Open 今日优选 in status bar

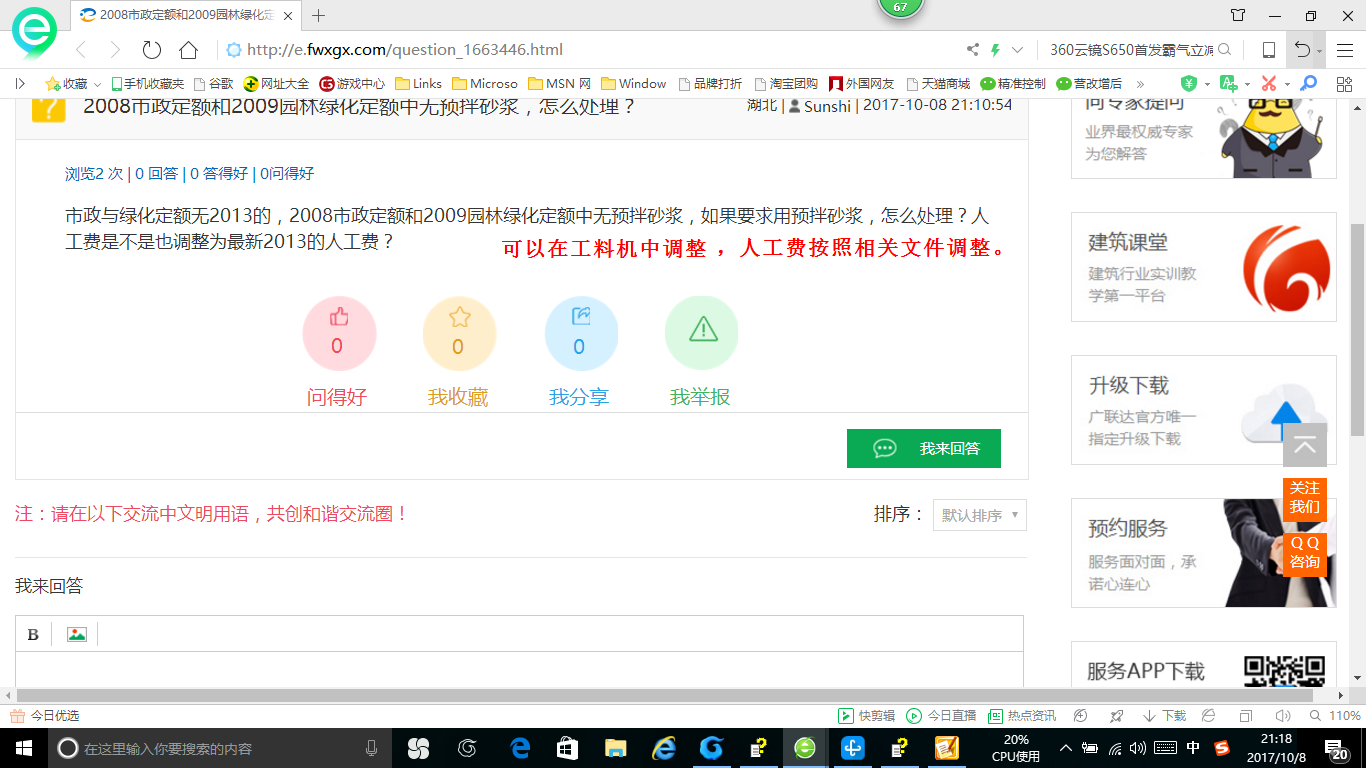[x=44, y=716]
